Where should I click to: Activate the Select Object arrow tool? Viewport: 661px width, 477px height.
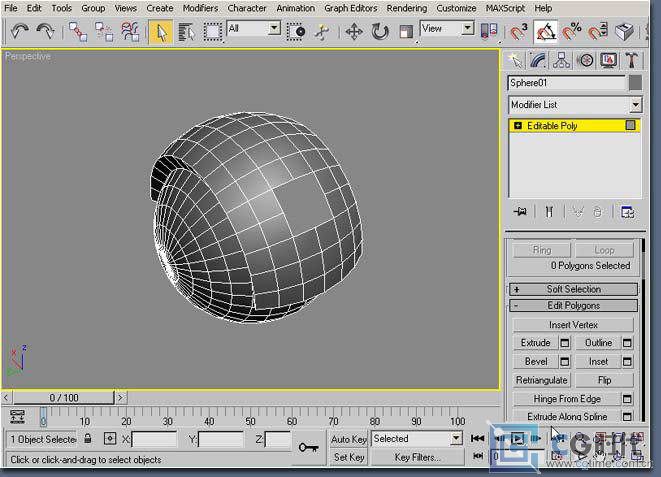(161, 32)
